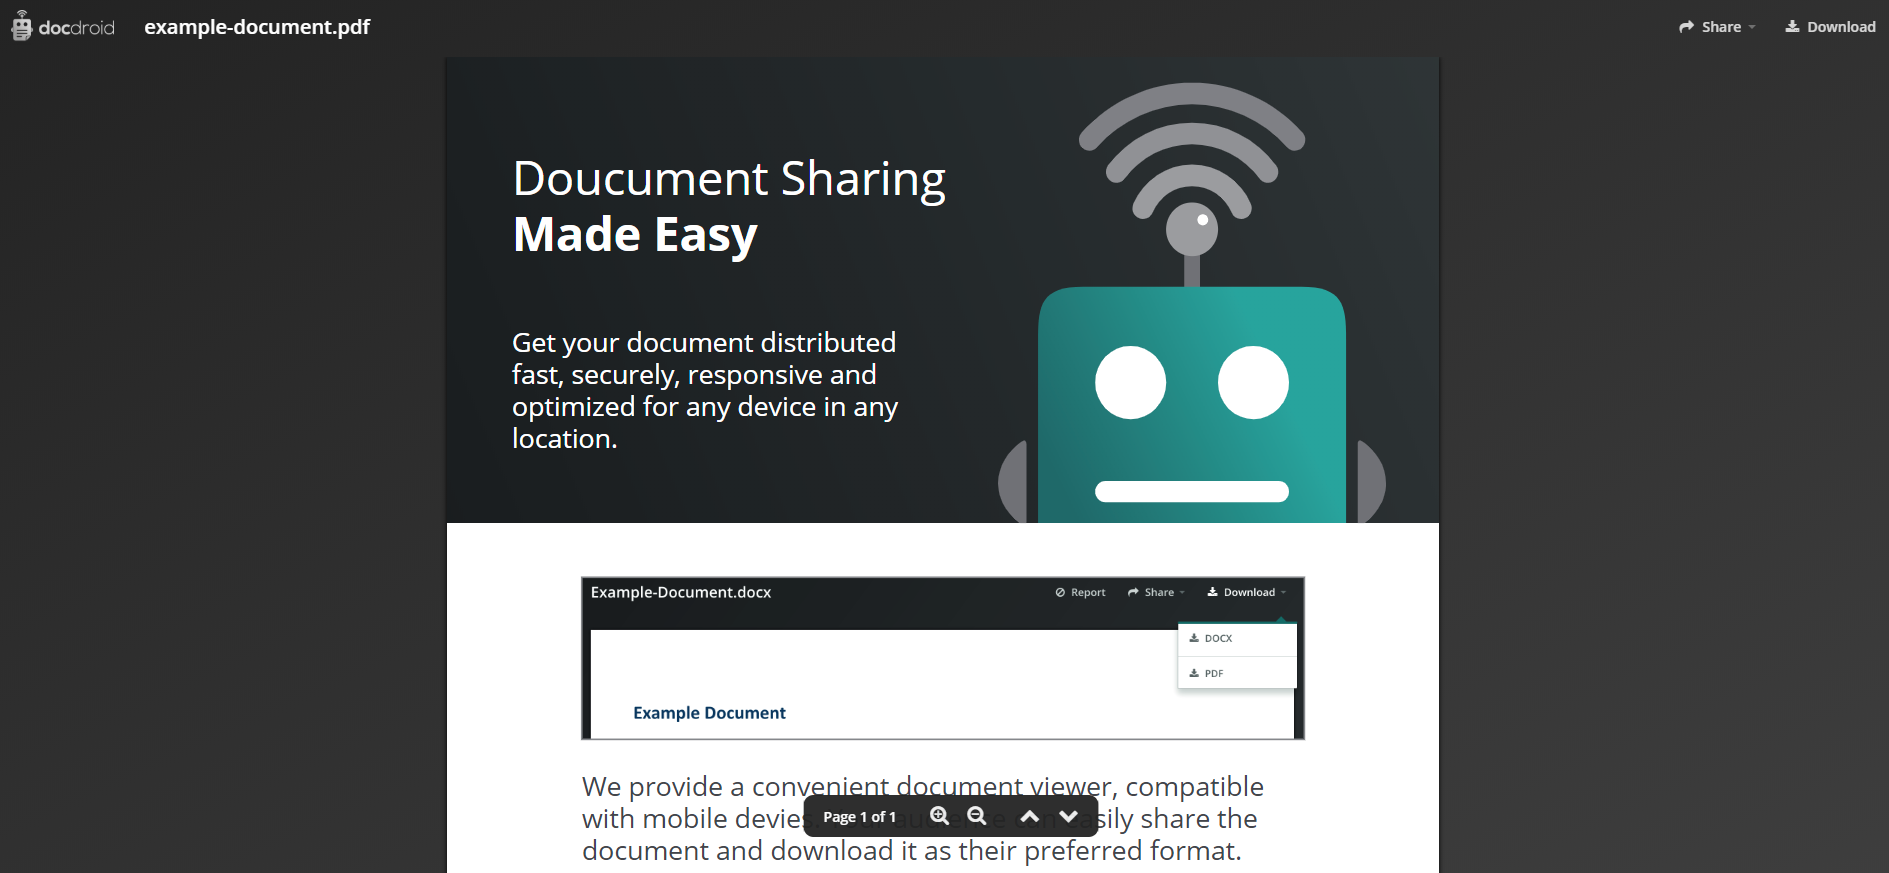Select the 'Get your document distributed' paragraph
Screen dimensions: 1889x873
(705, 390)
